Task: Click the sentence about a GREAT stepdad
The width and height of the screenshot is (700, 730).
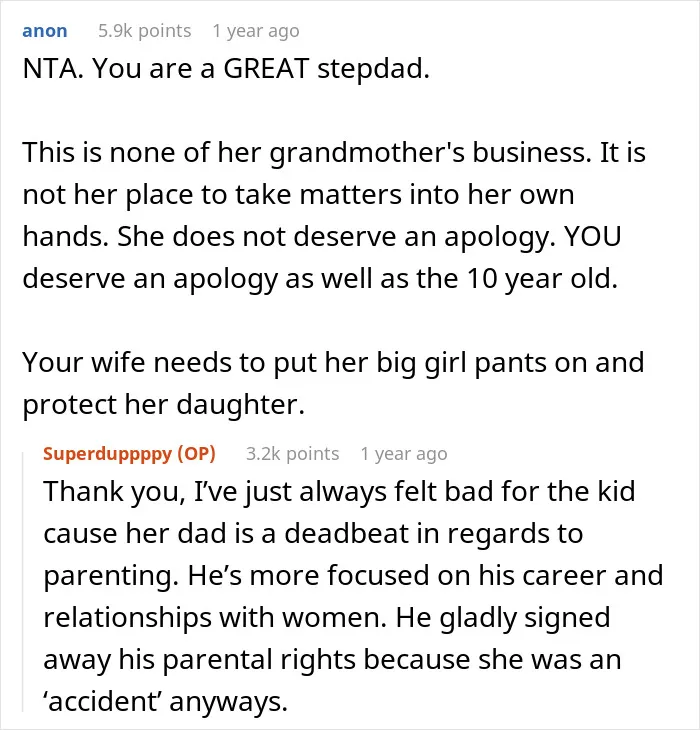Action: tap(261, 68)
